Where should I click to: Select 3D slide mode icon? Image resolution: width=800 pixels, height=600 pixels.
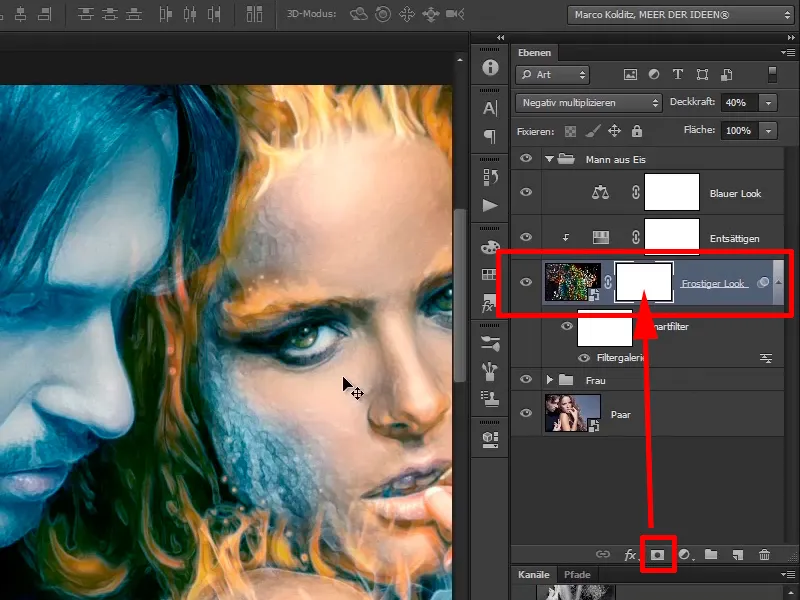[431, 14]
